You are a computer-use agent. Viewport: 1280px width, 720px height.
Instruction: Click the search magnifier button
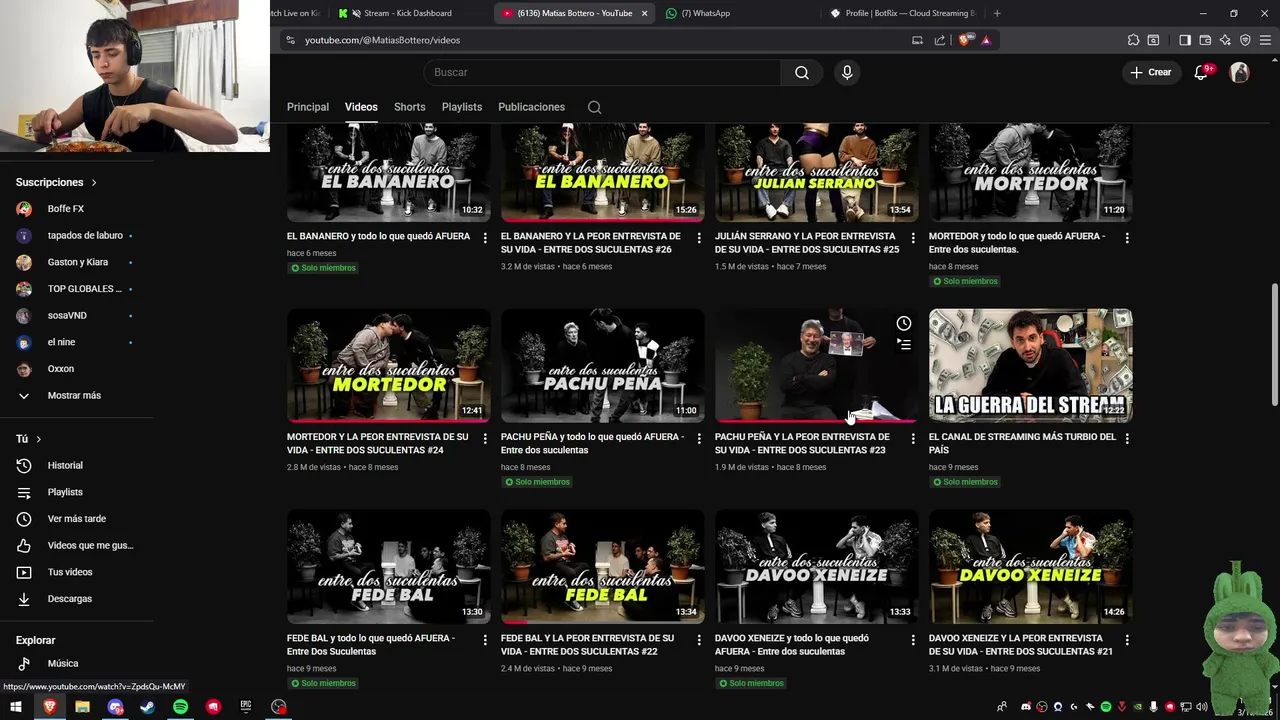point(802,72)
